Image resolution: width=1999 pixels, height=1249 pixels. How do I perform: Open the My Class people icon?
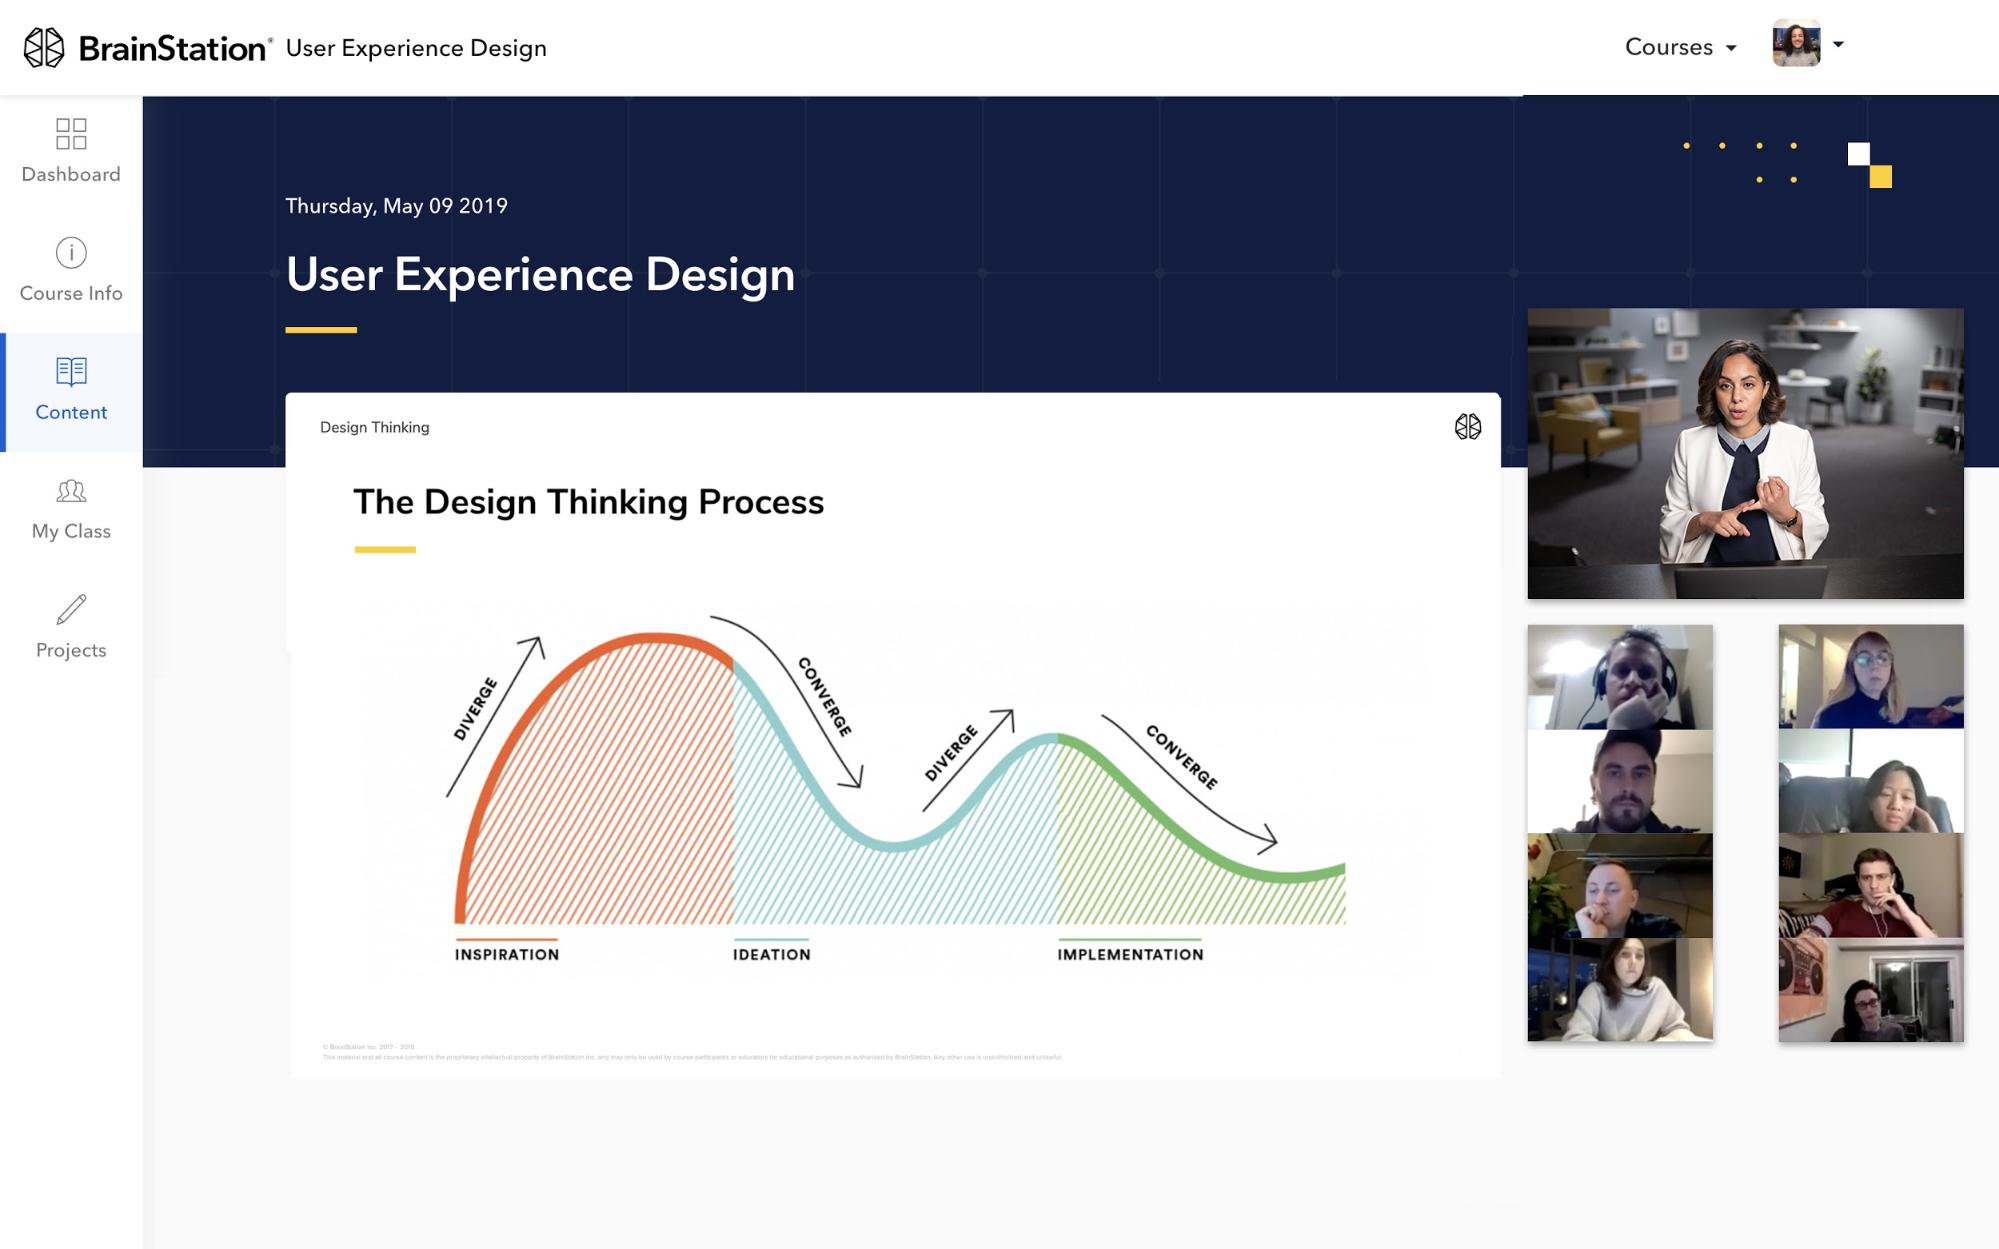(x=70, y=492)
